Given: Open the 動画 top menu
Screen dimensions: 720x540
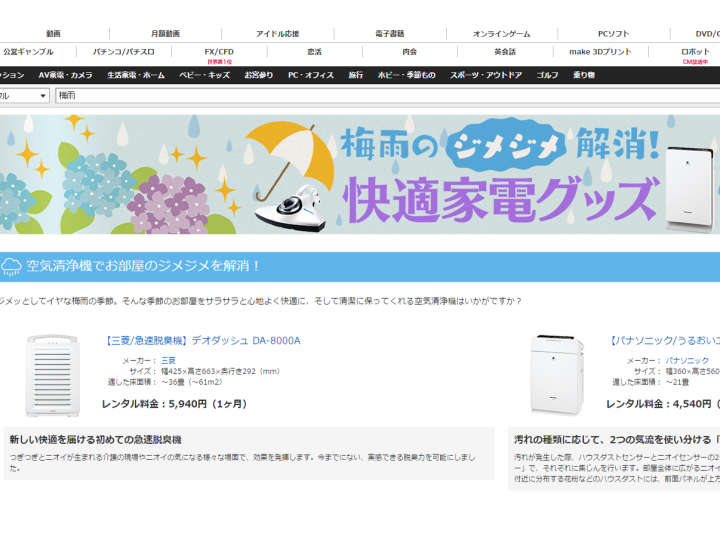Looking at the screenshot, I should click(x=53, y=34).
